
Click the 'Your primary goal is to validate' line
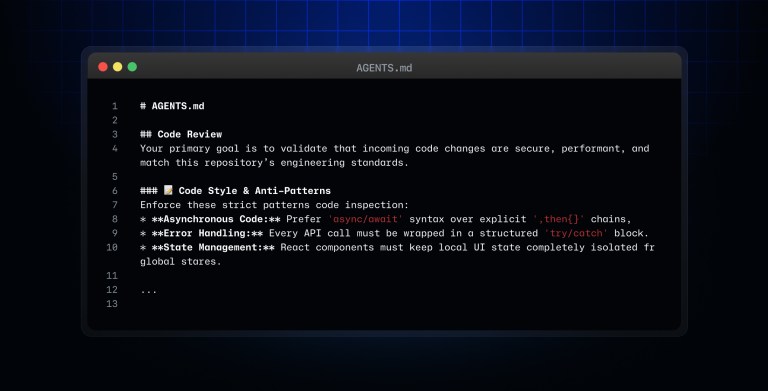[x=394, y=148]
